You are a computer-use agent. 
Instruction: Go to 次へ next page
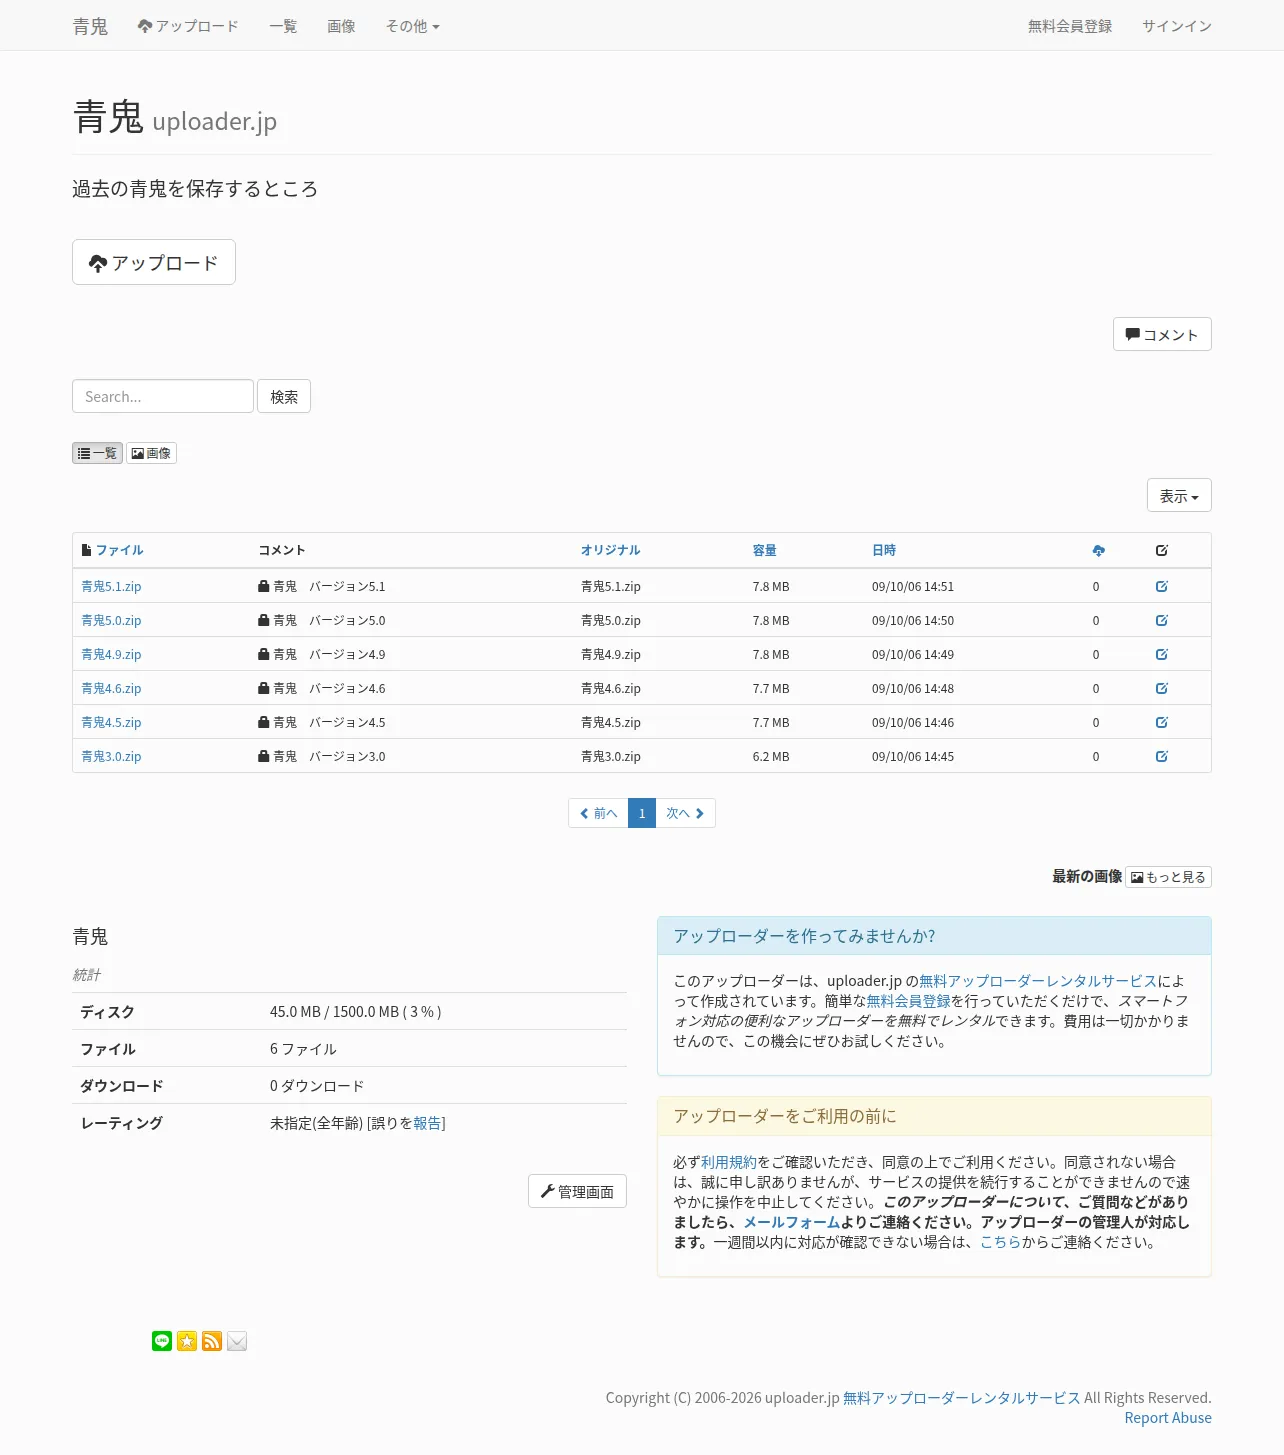tap(685, 813)
